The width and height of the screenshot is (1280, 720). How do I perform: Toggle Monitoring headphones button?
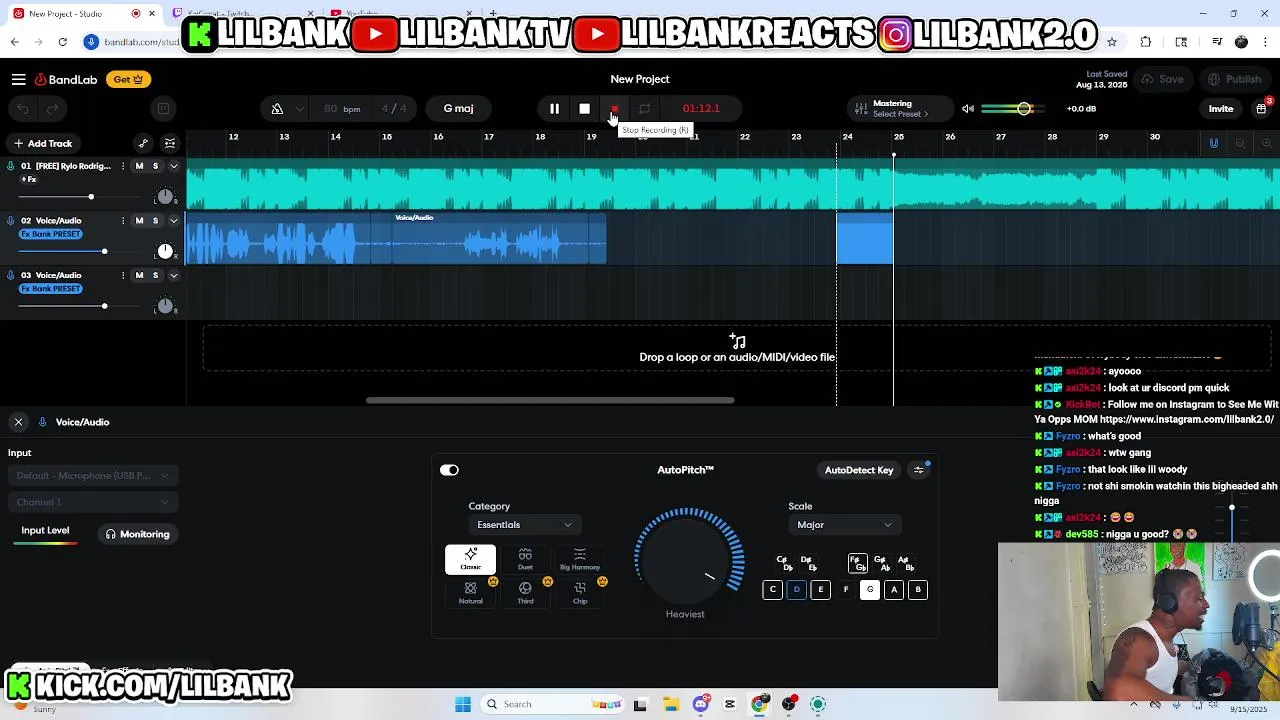(x=137, y=534)
